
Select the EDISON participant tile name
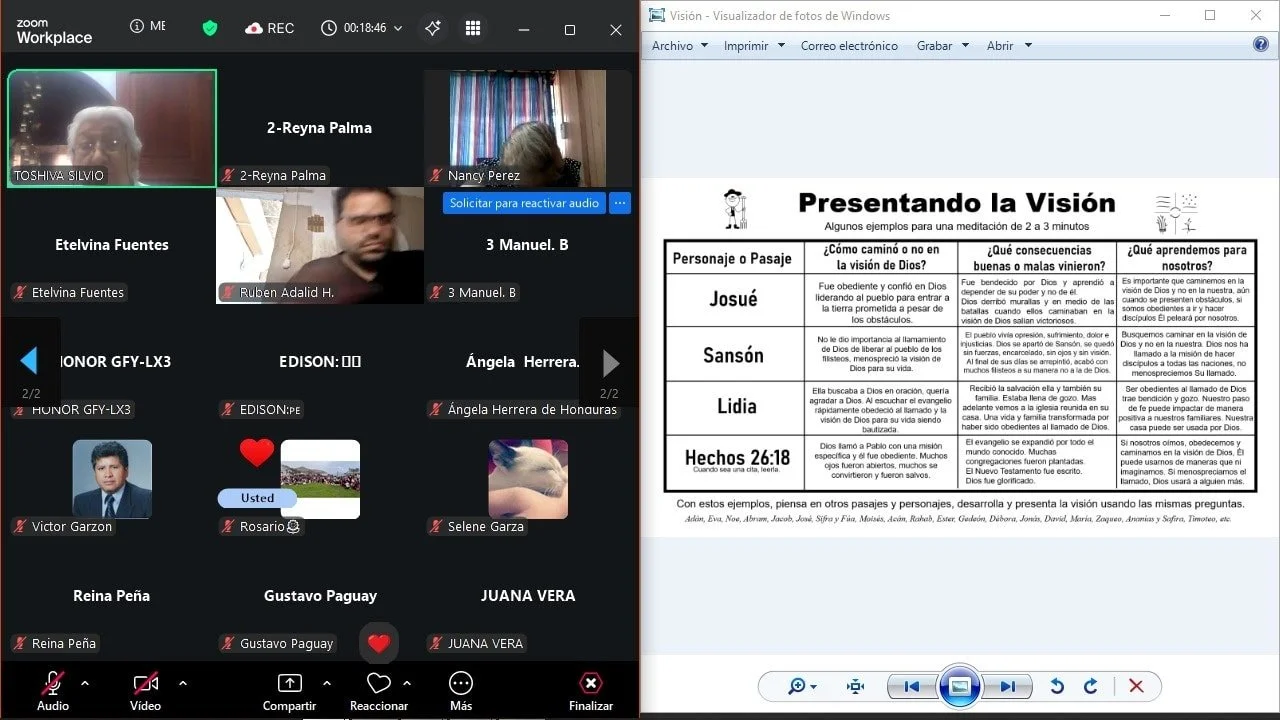click(320, 362)
